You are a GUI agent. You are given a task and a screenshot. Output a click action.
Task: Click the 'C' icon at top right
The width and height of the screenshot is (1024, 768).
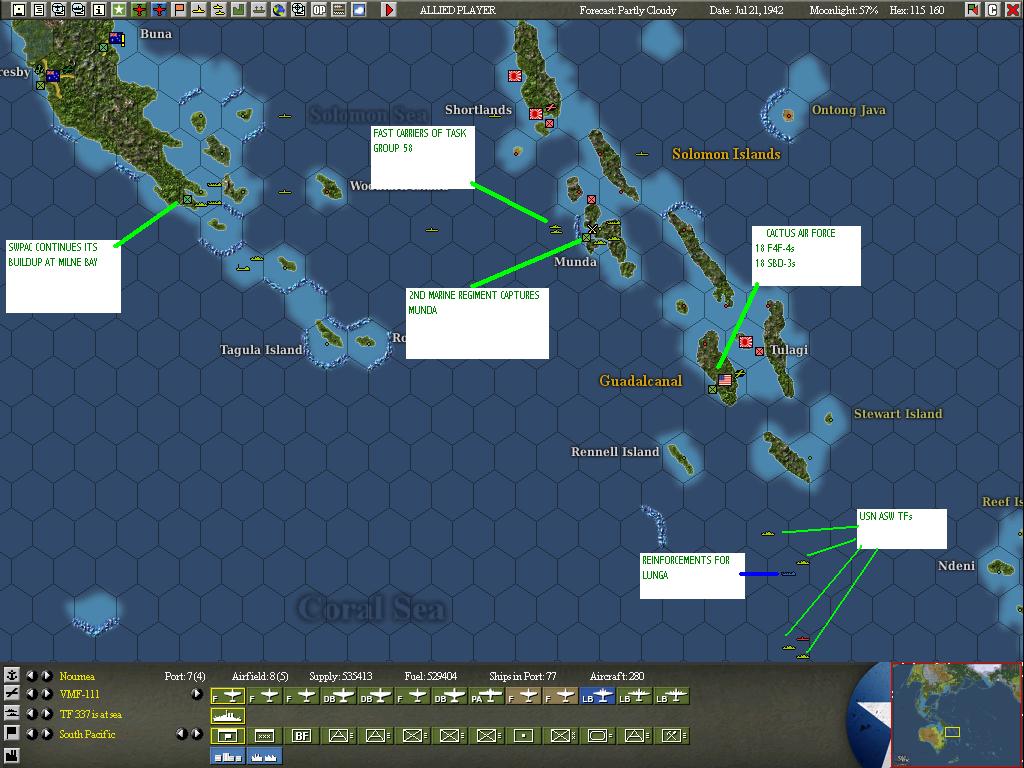(993, 10)
